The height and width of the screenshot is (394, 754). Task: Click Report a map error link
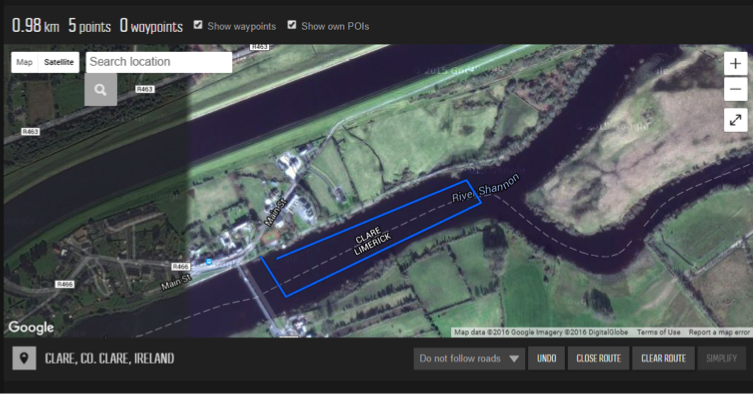pyautogui.click(x=719, y=332)
